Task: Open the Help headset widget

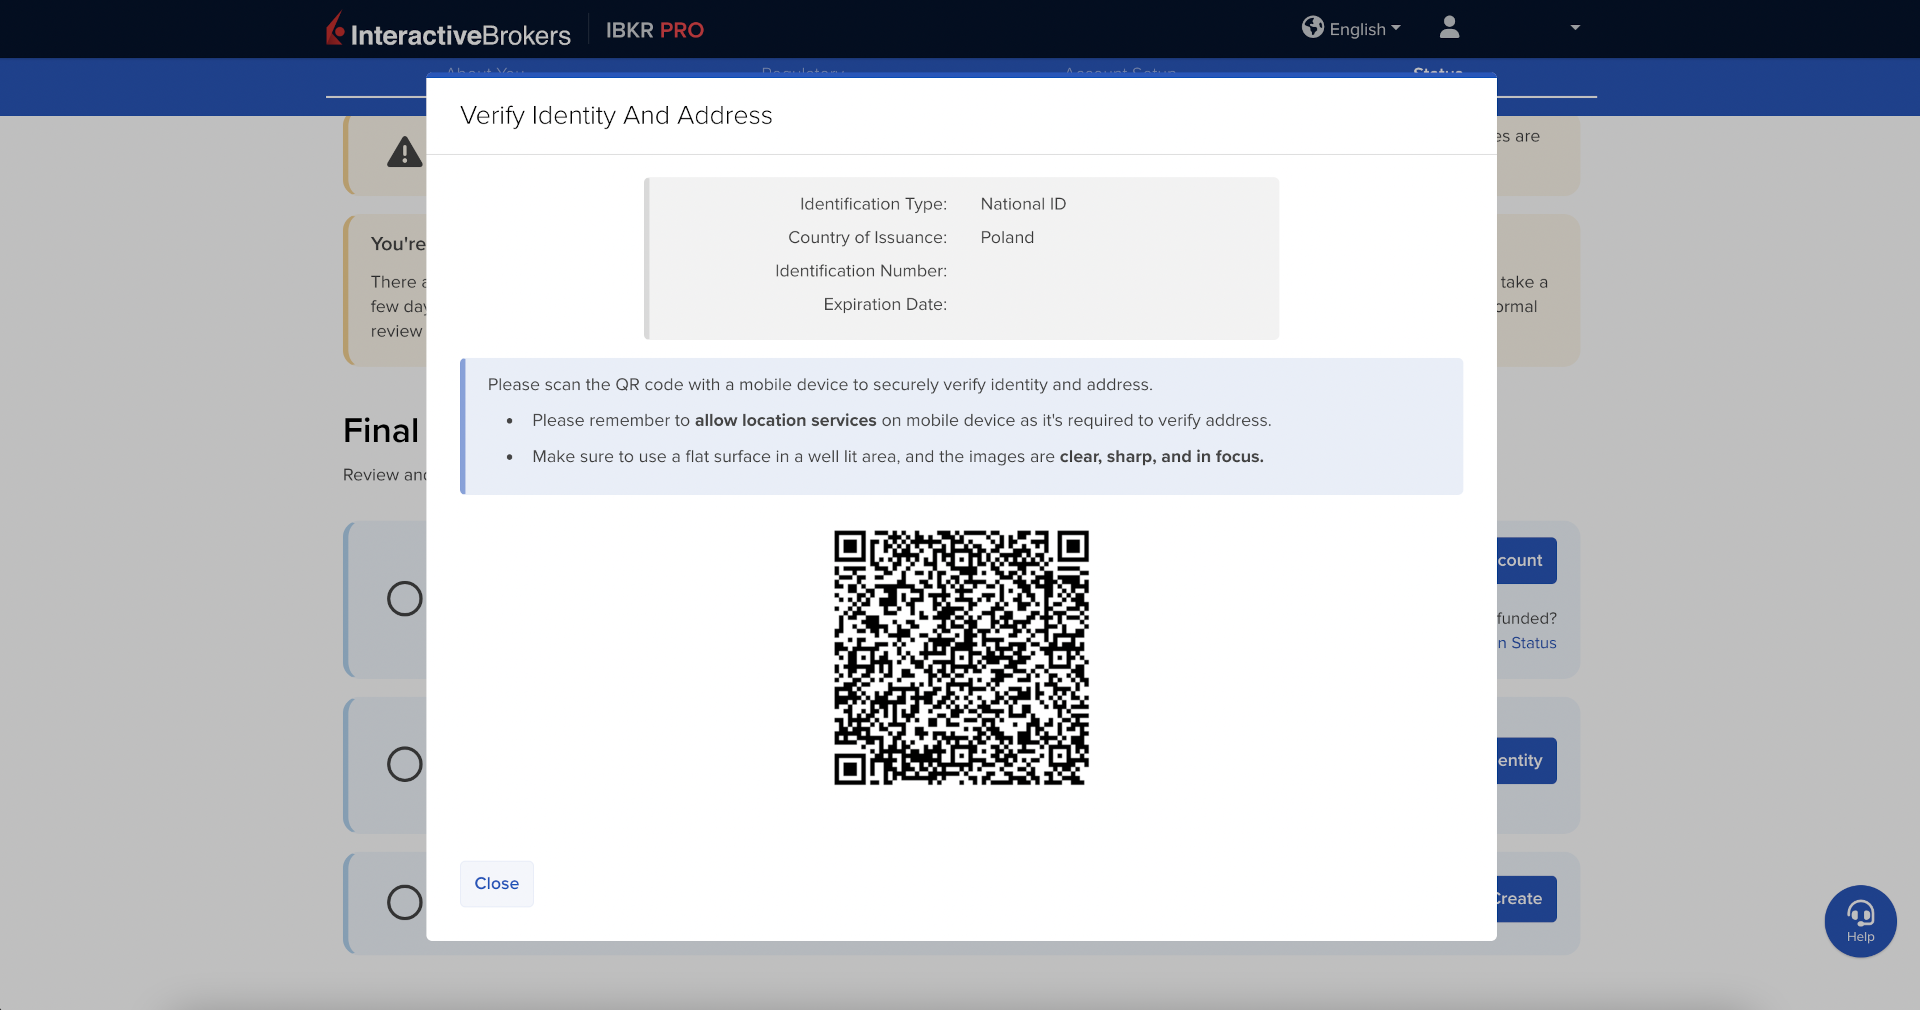Action: click(x=1860, y=921)
